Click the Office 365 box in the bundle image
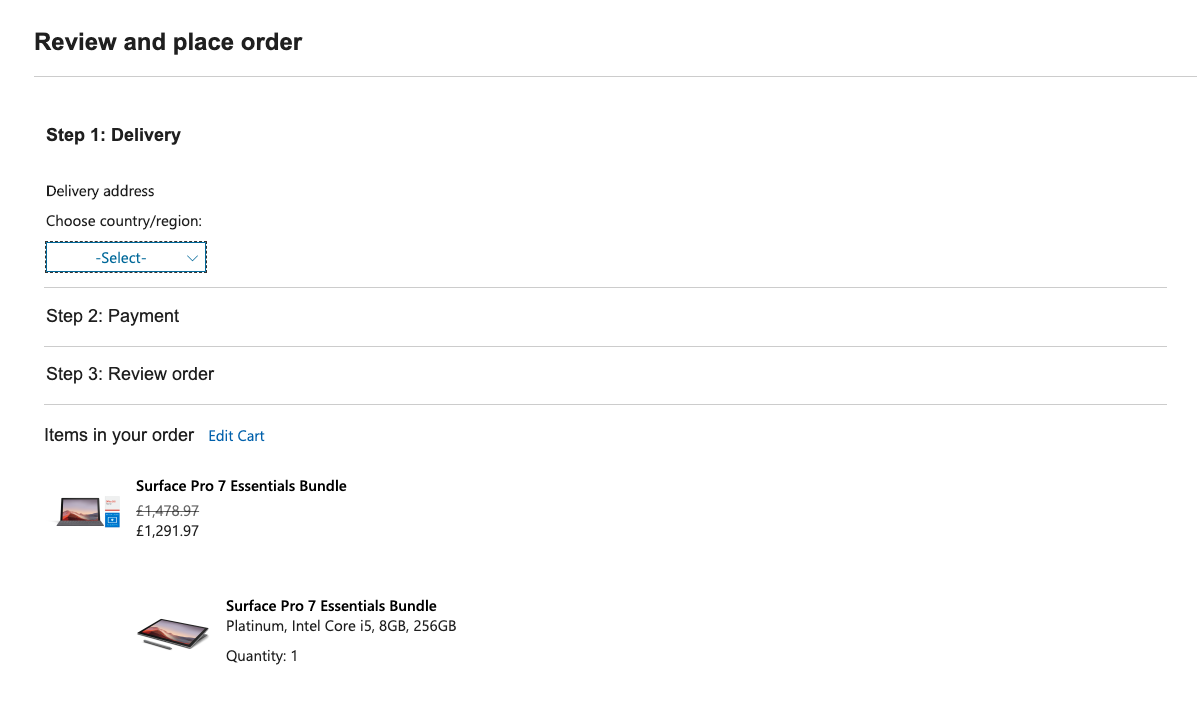The height and width of the screenshot is (716, 1197). click(x=112, y=503)
